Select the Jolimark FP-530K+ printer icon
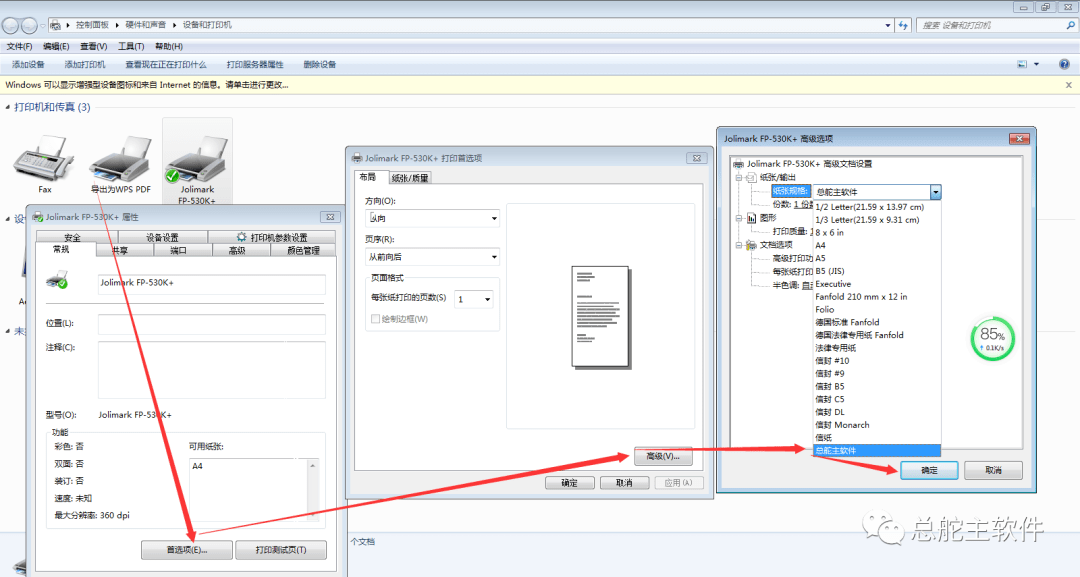 [x=198, y=158]
